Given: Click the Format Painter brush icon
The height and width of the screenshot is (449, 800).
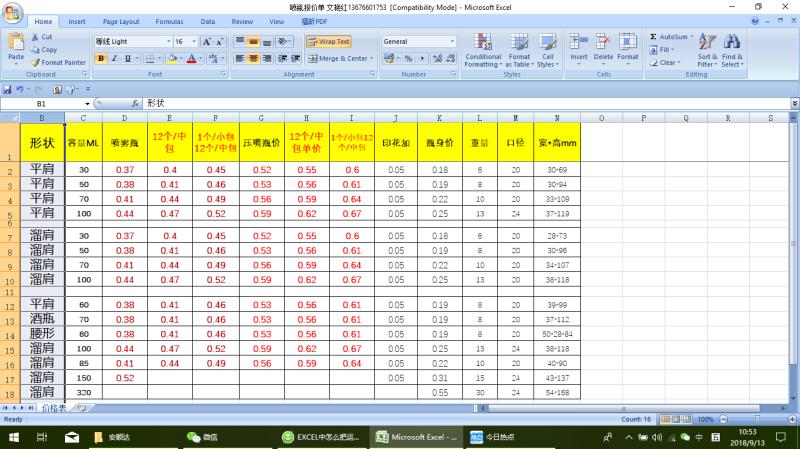Looking at the screenshot, I should 37,62.
